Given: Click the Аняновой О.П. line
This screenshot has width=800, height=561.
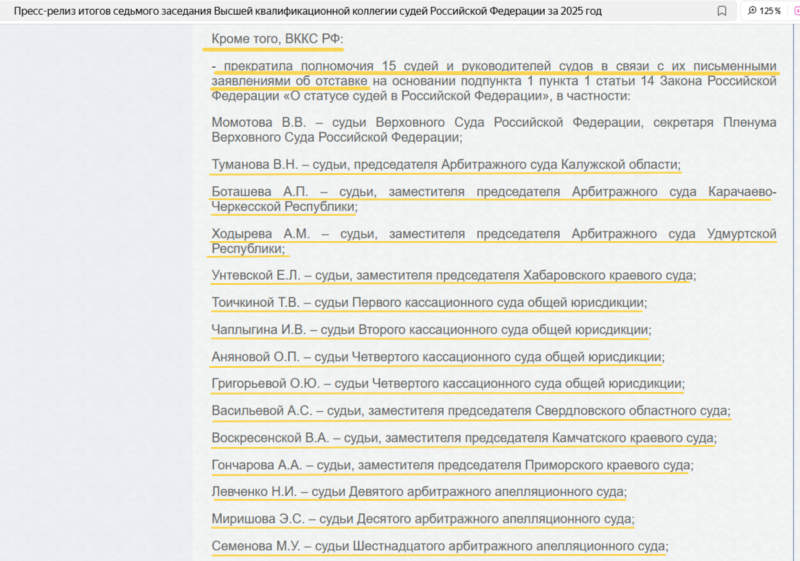Looking at the screenshot, I should tap(437, 357).
